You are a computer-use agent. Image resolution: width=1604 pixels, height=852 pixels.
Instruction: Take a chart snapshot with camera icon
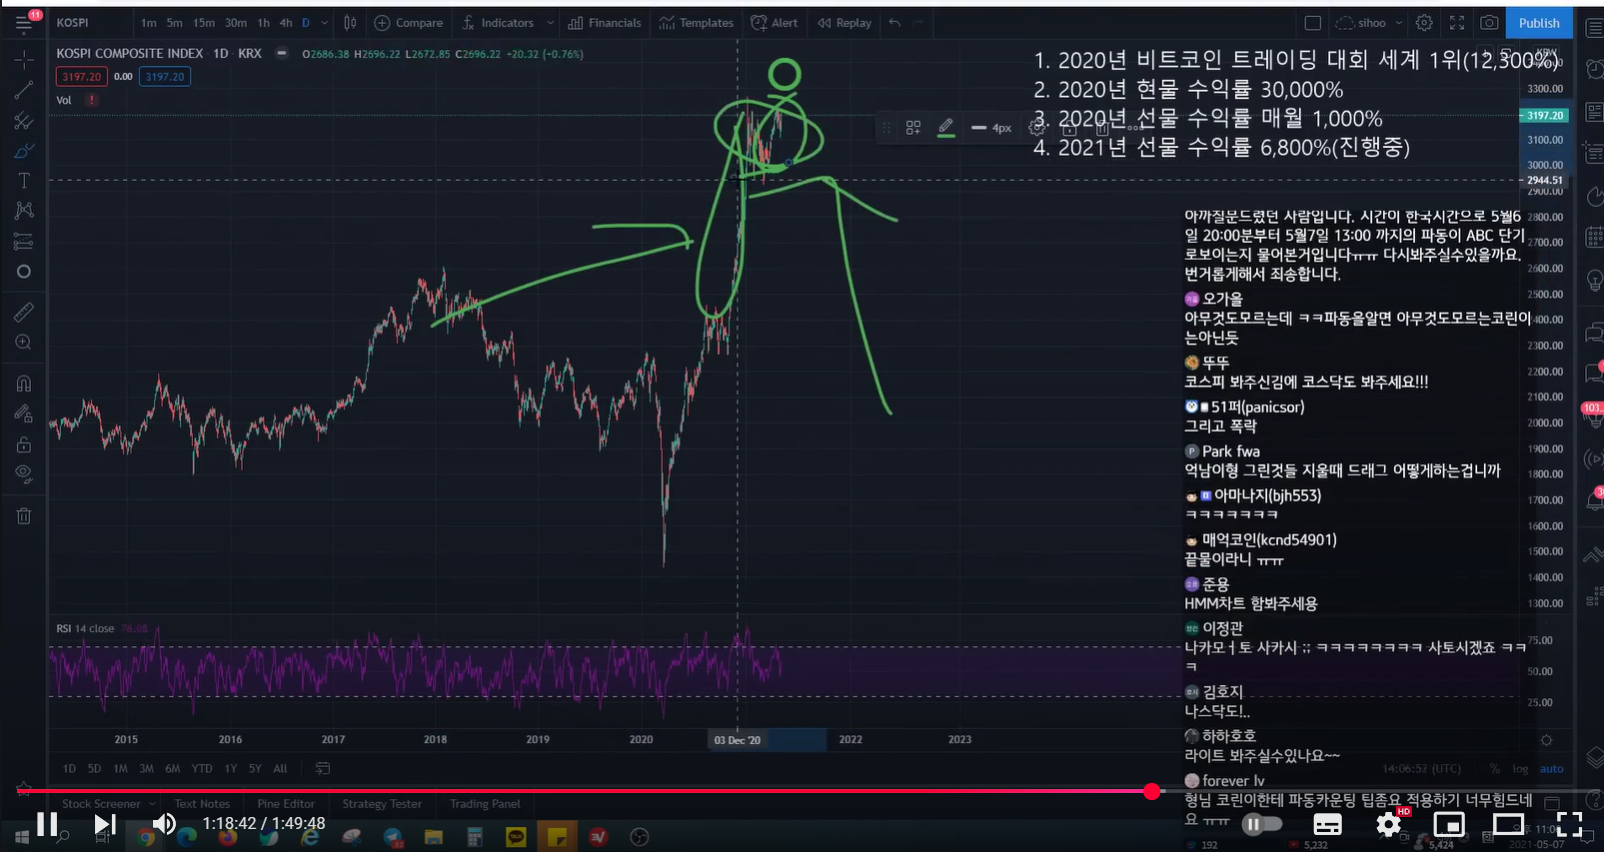(x=1489, y=23)
